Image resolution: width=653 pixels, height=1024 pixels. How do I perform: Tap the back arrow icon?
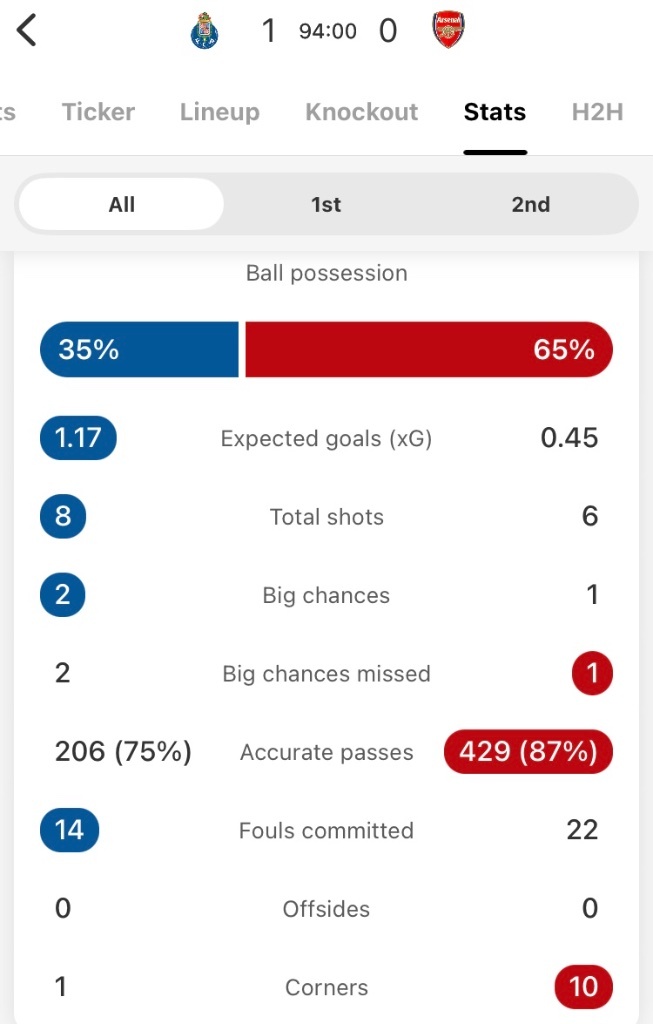(x=26, y=30)
